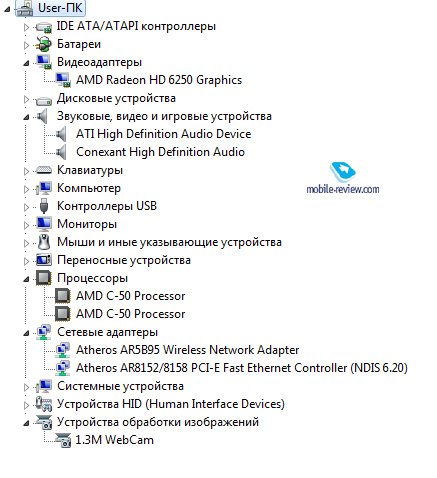Image resolution: width=437 pixels, height=478 pixels.
Task: Click the network icon for Atheros AR5B95 Wireless adapter
Action: click(x=63, y=350)
